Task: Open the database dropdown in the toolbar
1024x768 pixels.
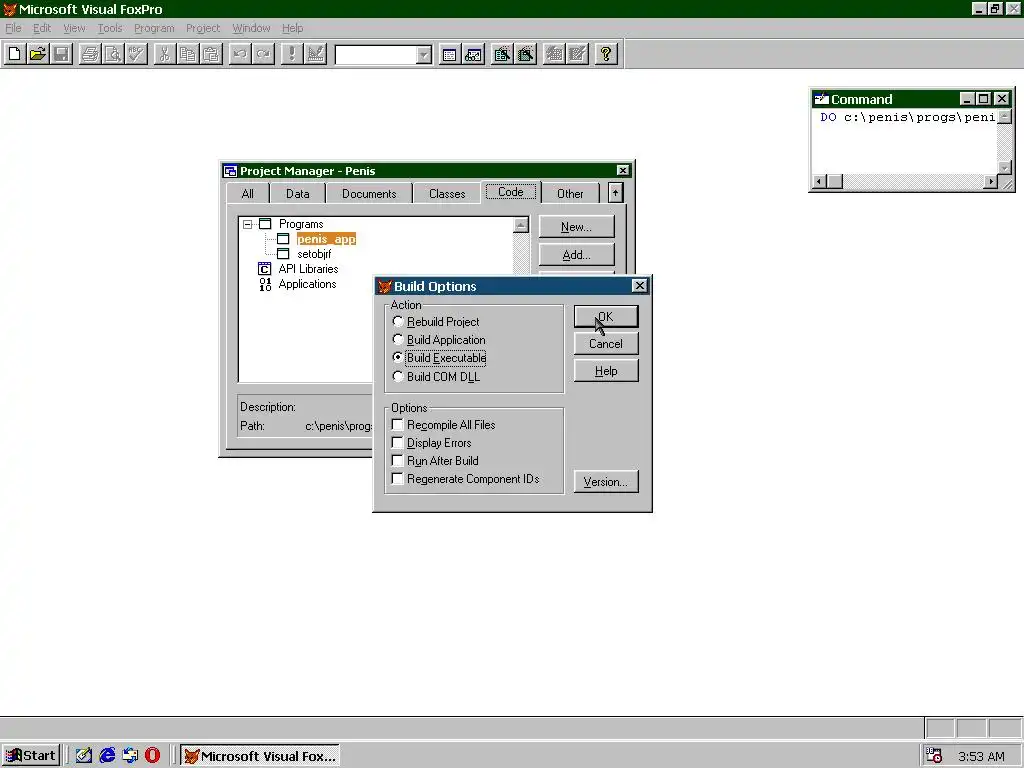Action: 424,55
